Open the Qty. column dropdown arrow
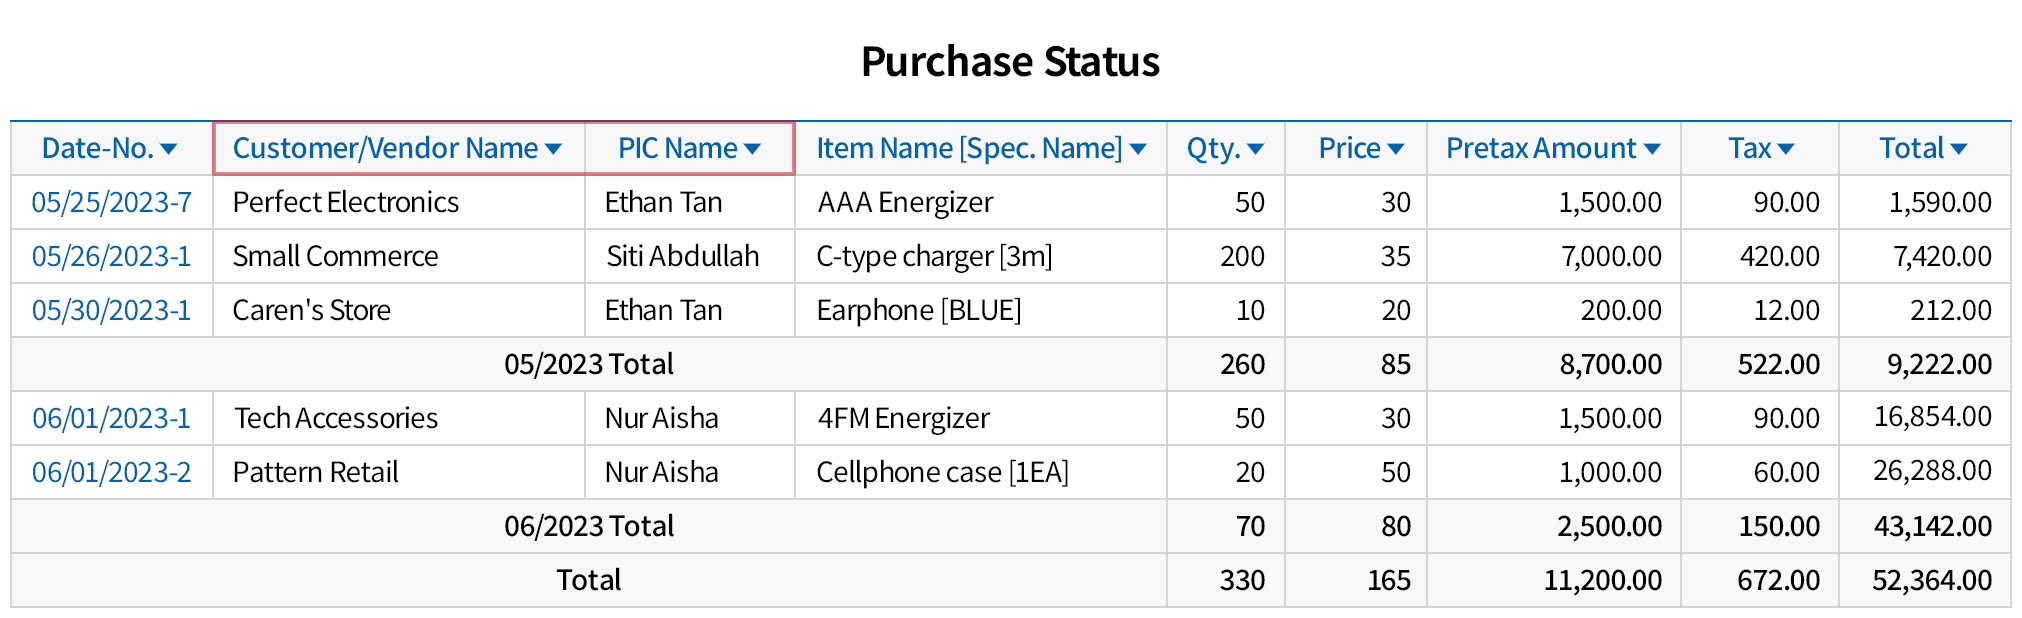This screenshot has height=618, width=2022. pos(1255,149)
